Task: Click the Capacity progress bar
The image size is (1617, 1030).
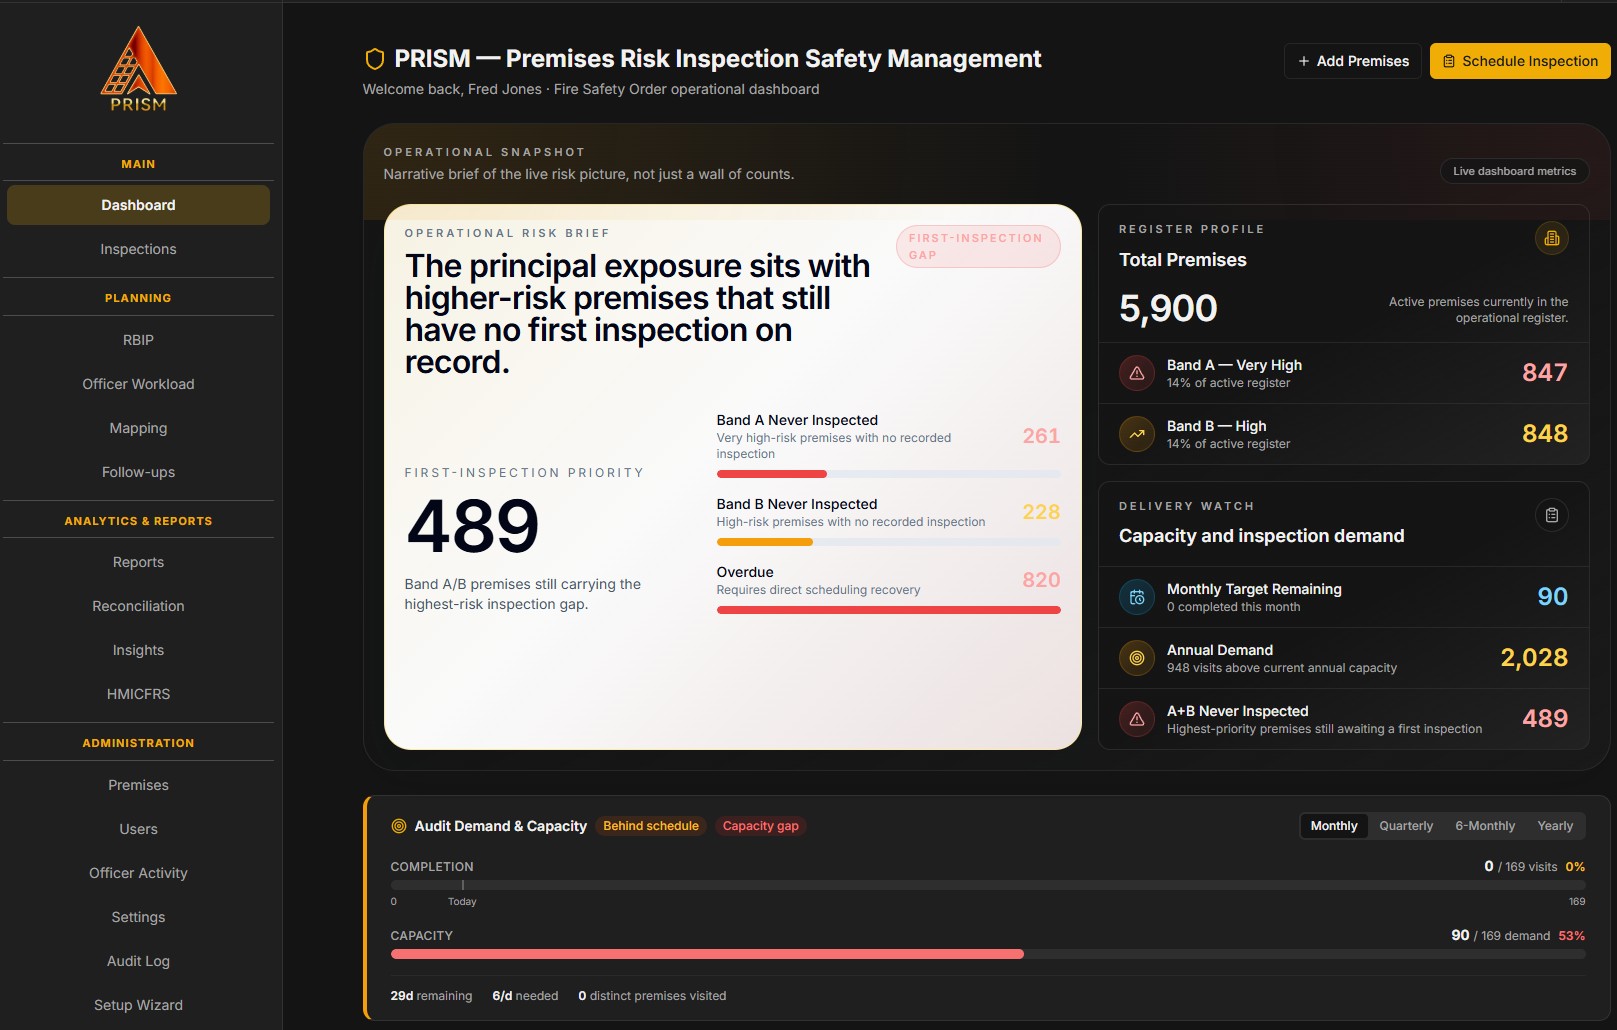Action: 988,954
